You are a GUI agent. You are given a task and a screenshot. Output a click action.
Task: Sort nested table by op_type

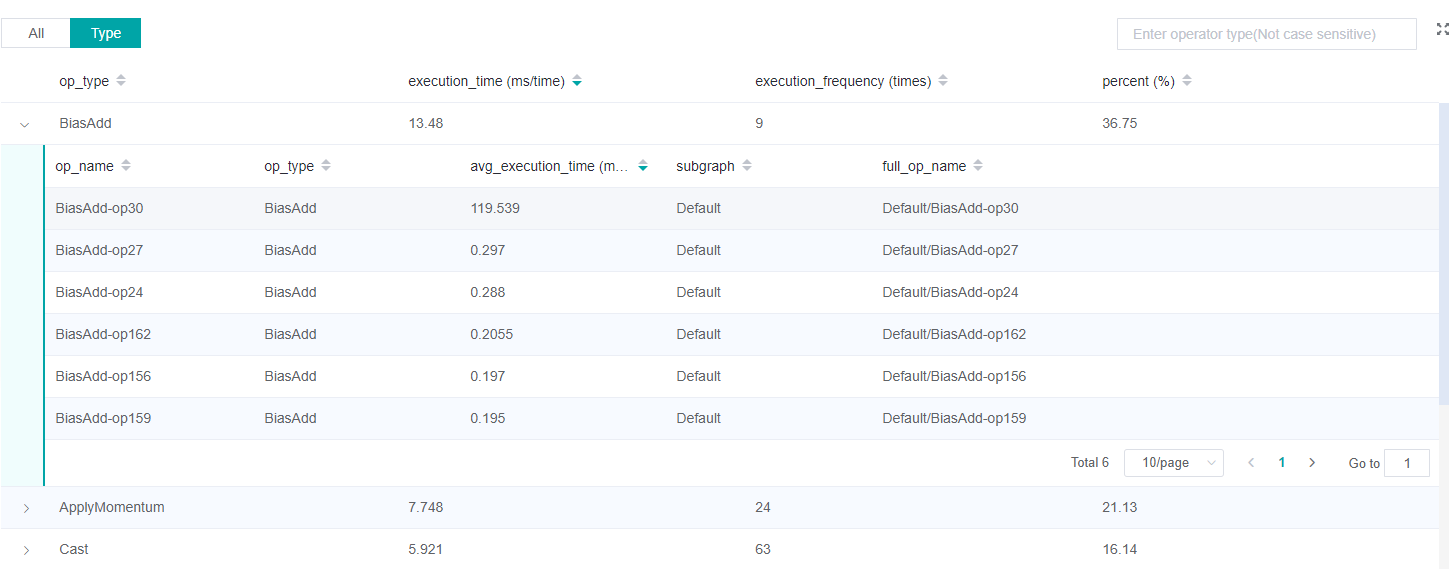[x=326, y=166]
